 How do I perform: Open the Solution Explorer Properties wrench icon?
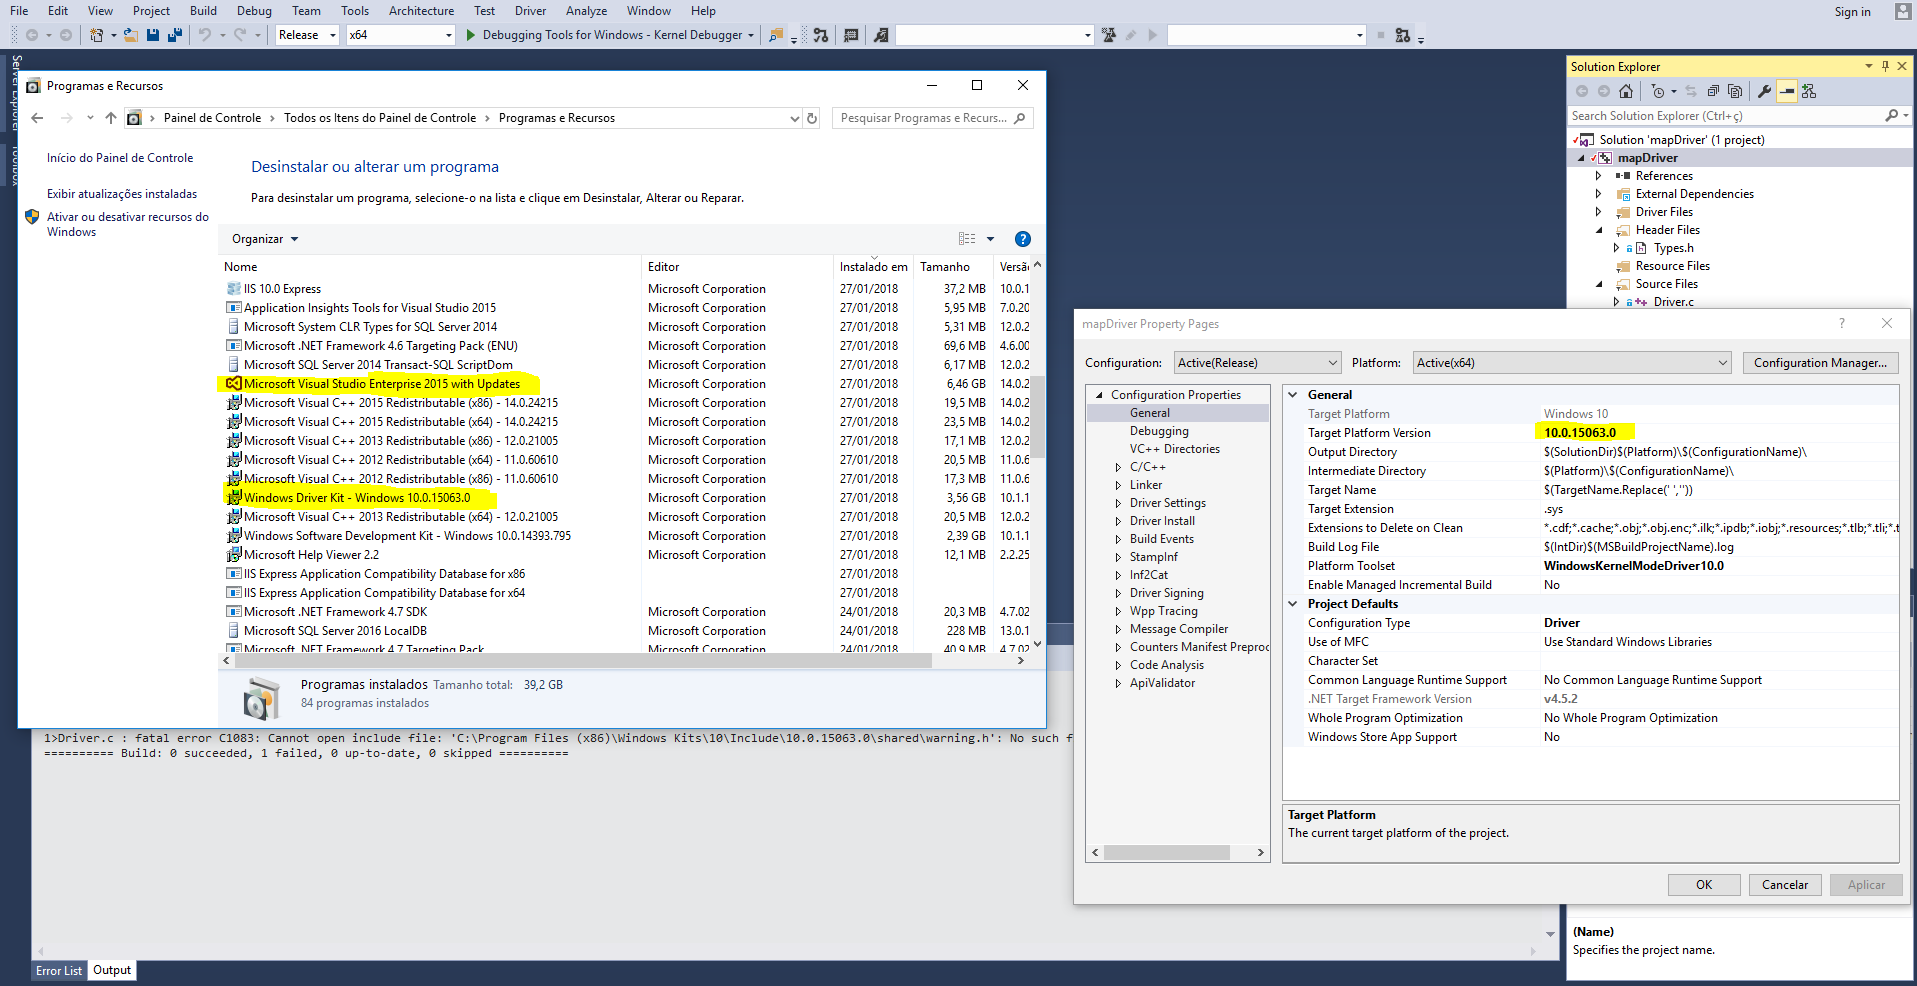click(x=1764, y=91)
